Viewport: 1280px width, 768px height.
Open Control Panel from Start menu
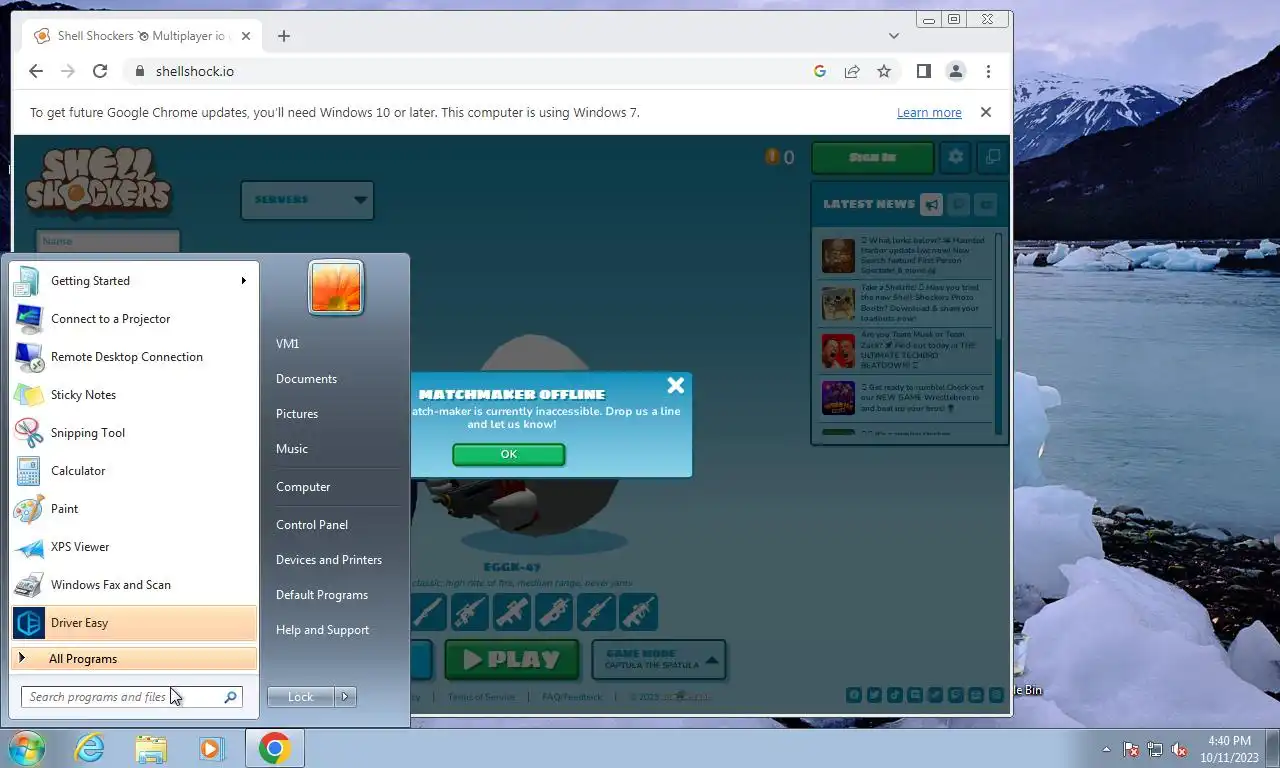312,525
